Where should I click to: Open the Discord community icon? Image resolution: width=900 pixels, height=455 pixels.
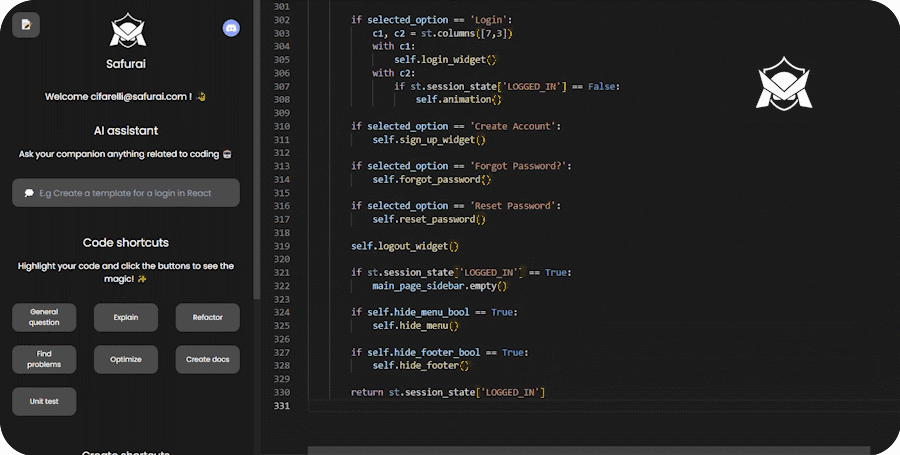[231, 27]
